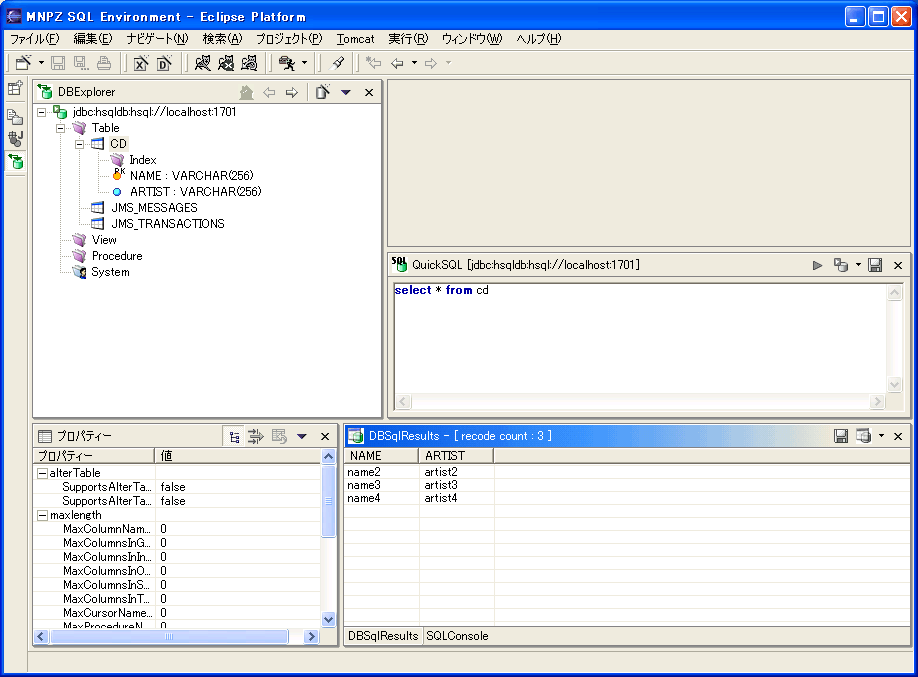Click the Back arrow in DBExplorer toolbar
918x677 pixels.
(269, 92)
